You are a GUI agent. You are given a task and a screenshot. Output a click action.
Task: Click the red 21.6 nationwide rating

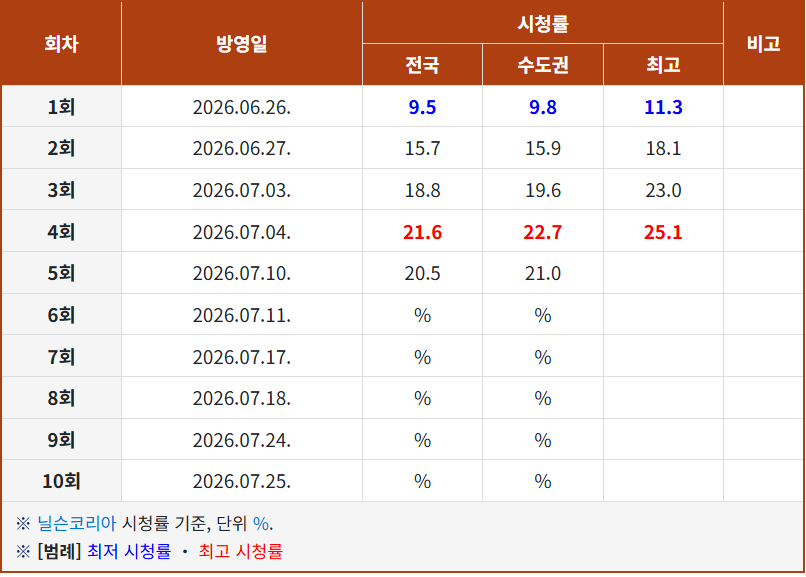click(x=422, y=232)
